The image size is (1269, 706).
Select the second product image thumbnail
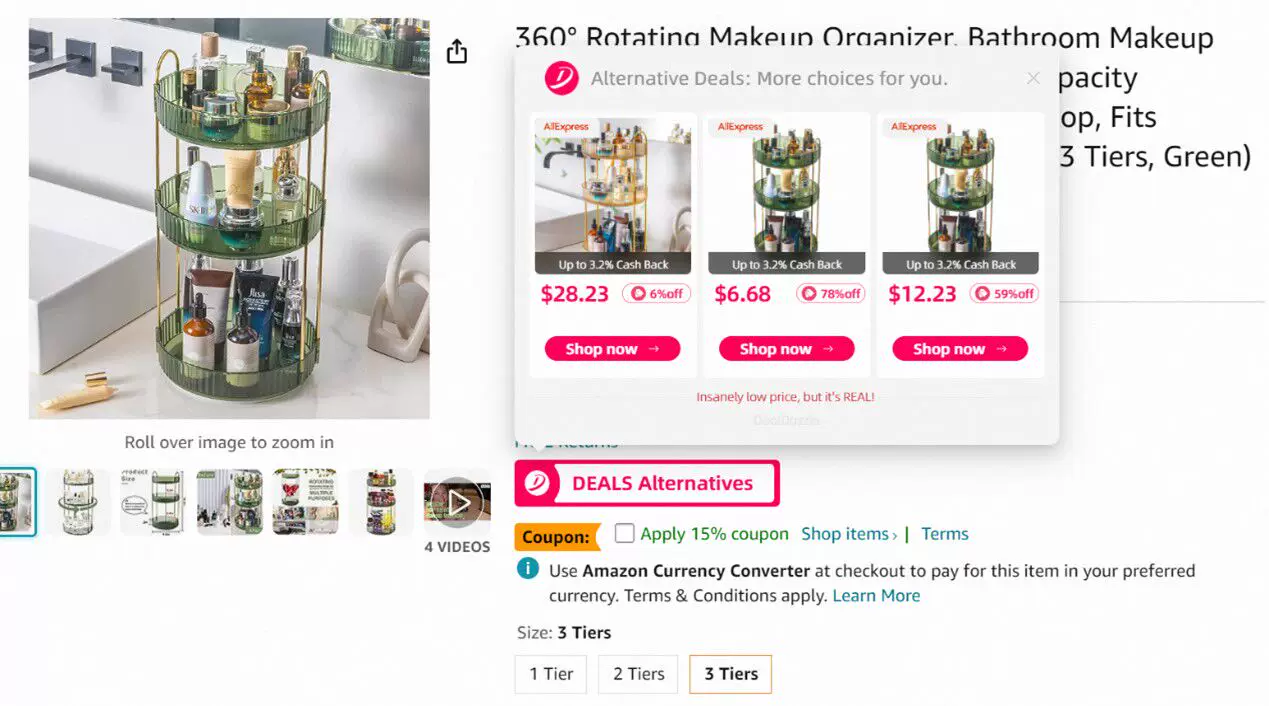click(x=78, y=502)
